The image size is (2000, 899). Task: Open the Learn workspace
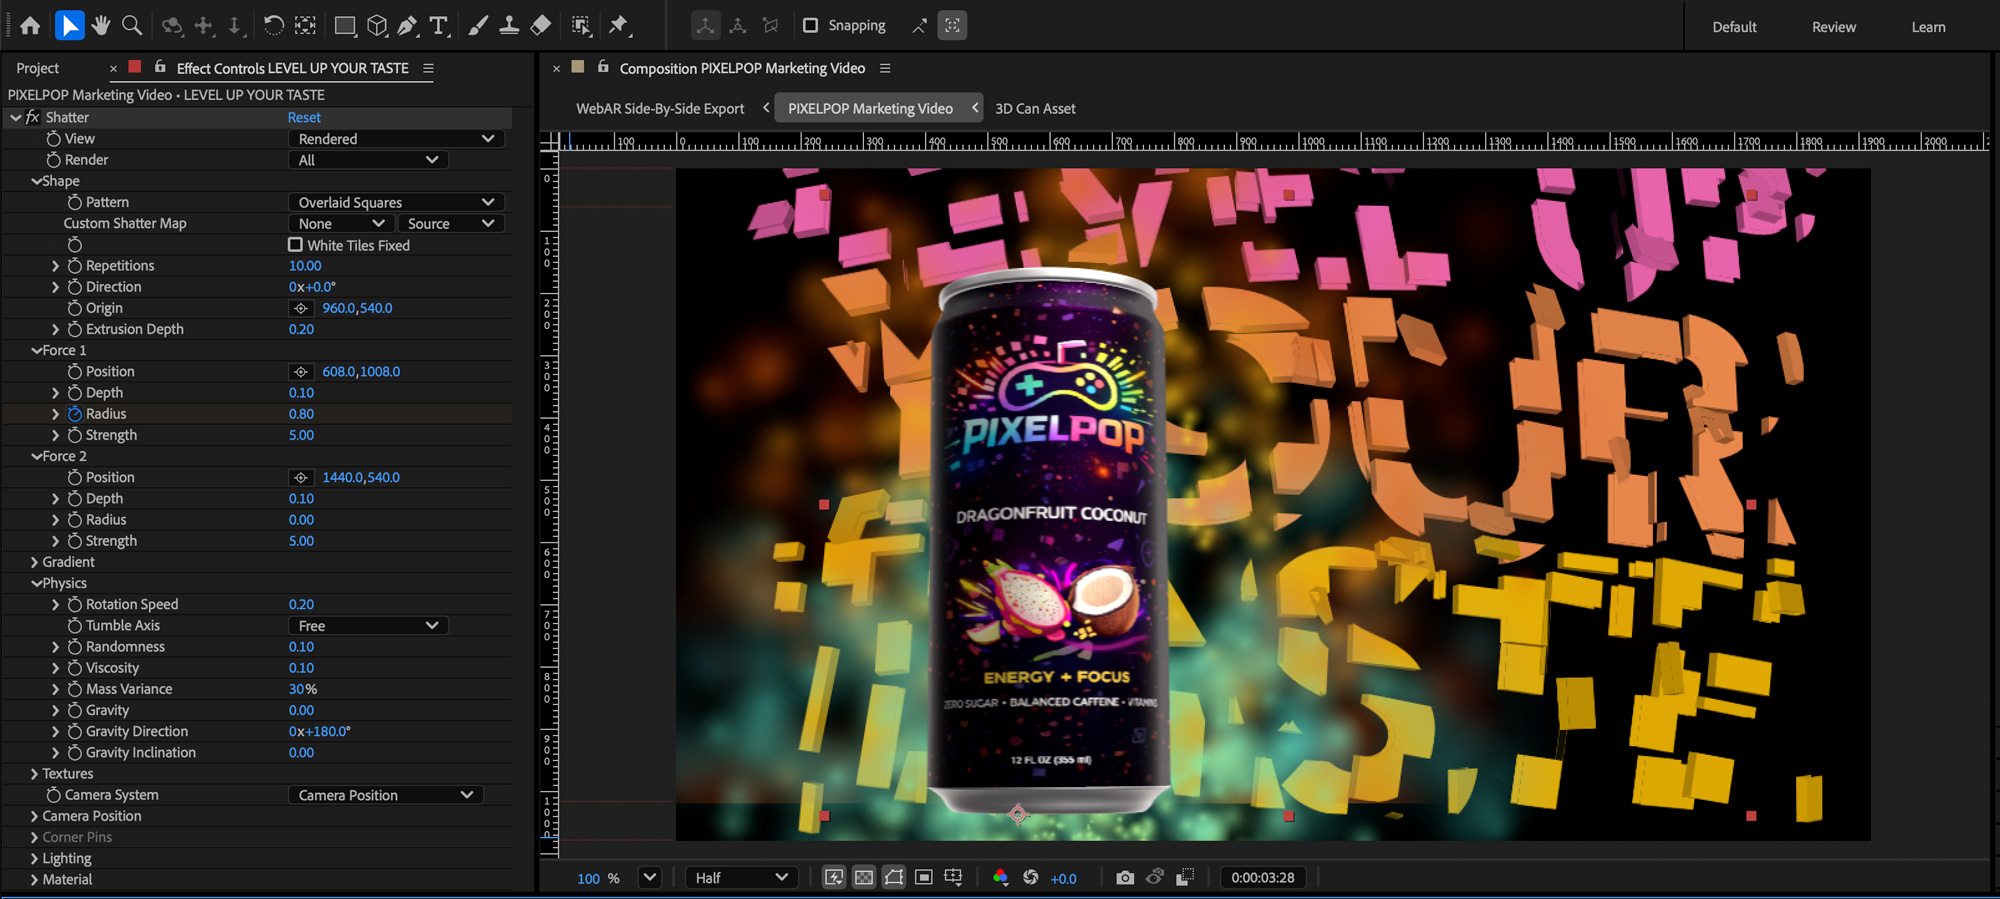click(1928, 27)
